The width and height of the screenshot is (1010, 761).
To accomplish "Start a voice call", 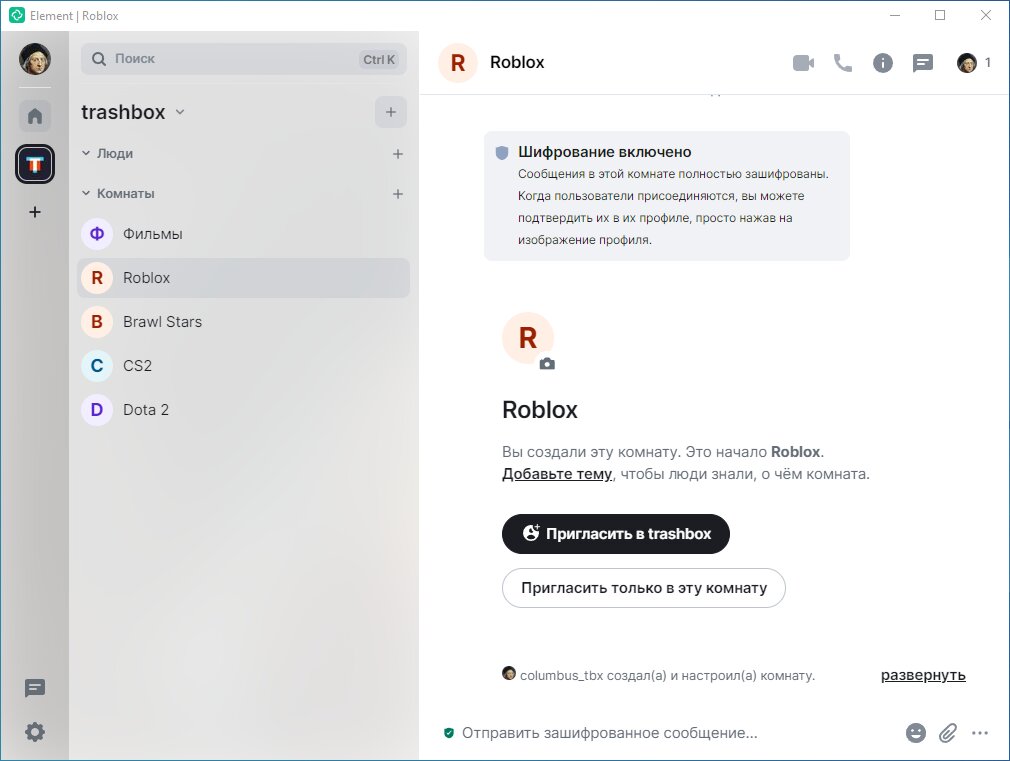I will (x=843, y=63).
